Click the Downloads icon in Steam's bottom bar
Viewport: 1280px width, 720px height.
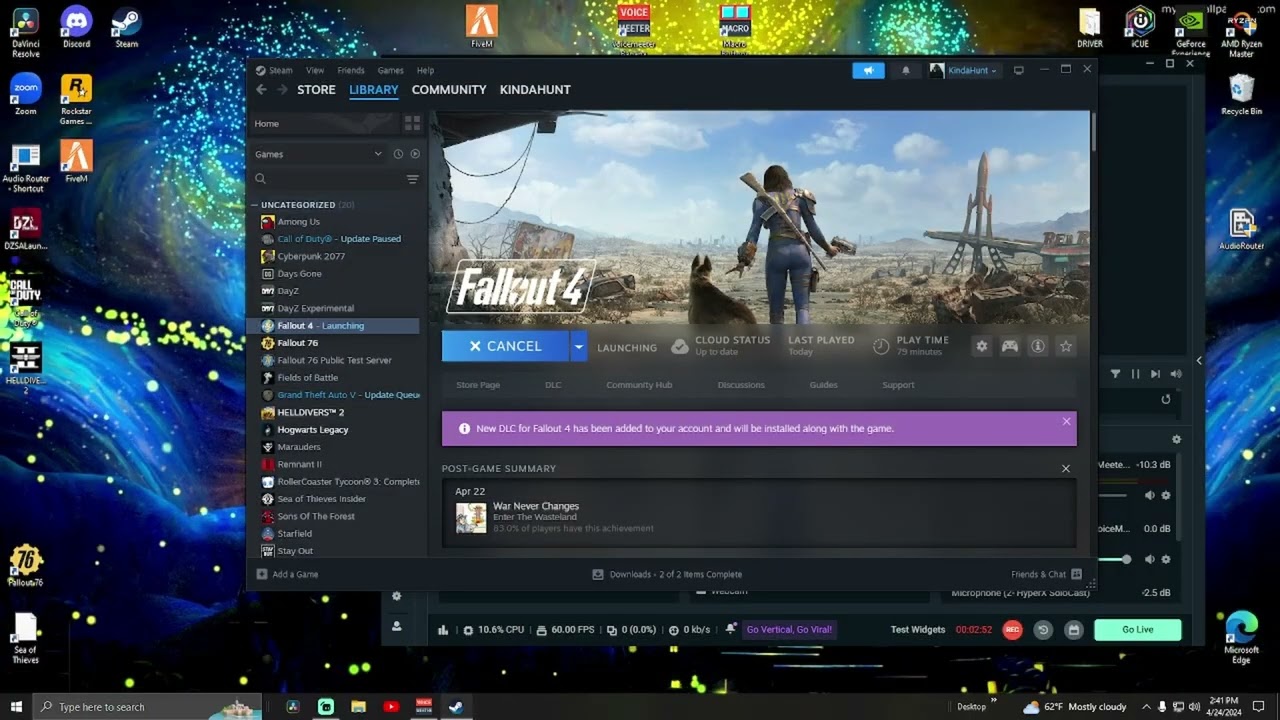click(x=598, y=574)
